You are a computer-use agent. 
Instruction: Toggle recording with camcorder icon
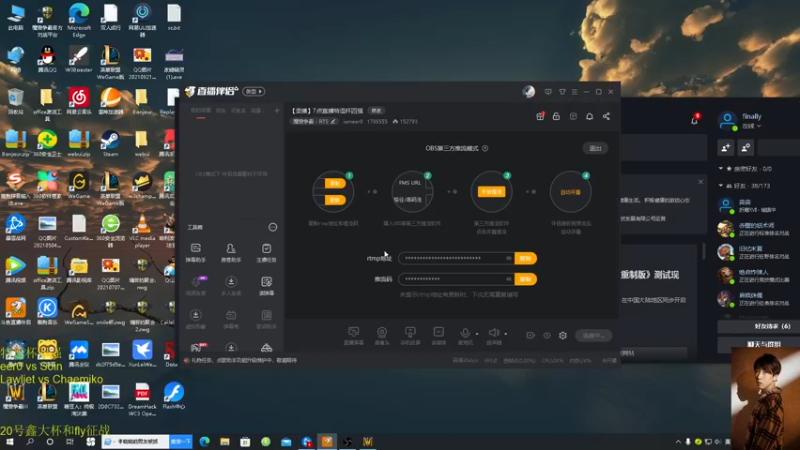pyautogui.click(x=531, y=335)
